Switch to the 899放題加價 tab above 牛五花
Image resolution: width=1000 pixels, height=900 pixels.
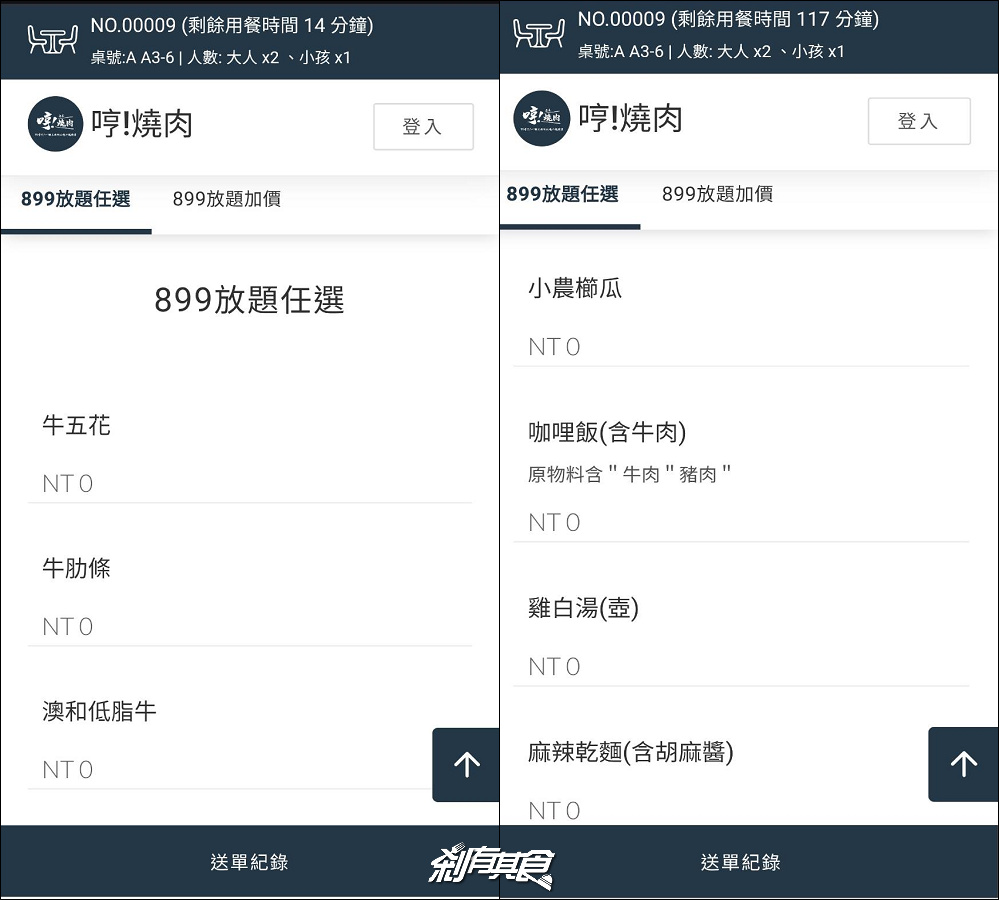(x=226, y=199)
